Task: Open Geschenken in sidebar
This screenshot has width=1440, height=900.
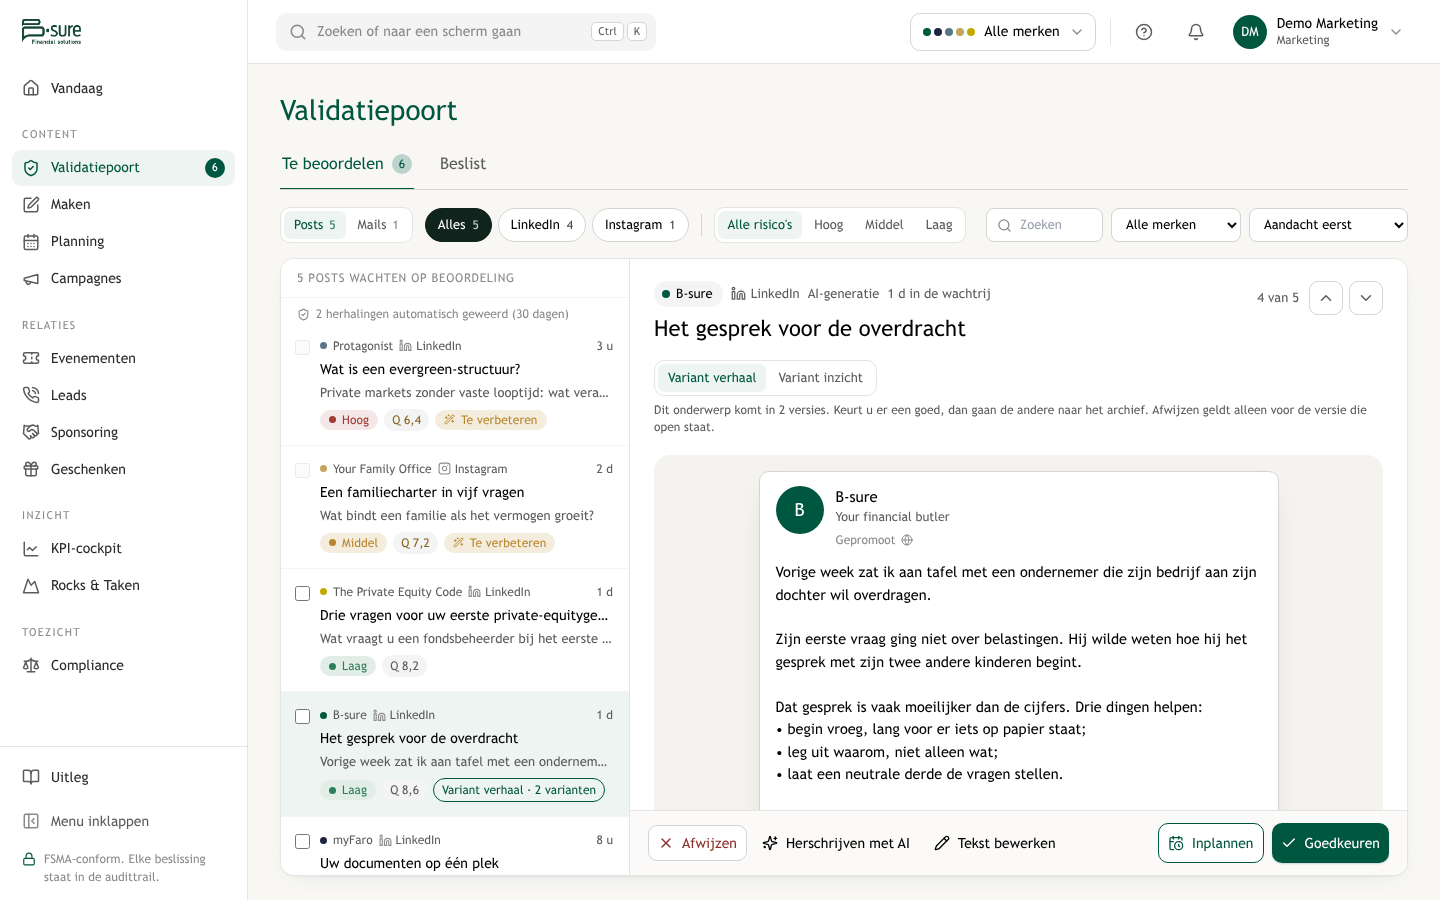Action: click(x=123, y=469)
